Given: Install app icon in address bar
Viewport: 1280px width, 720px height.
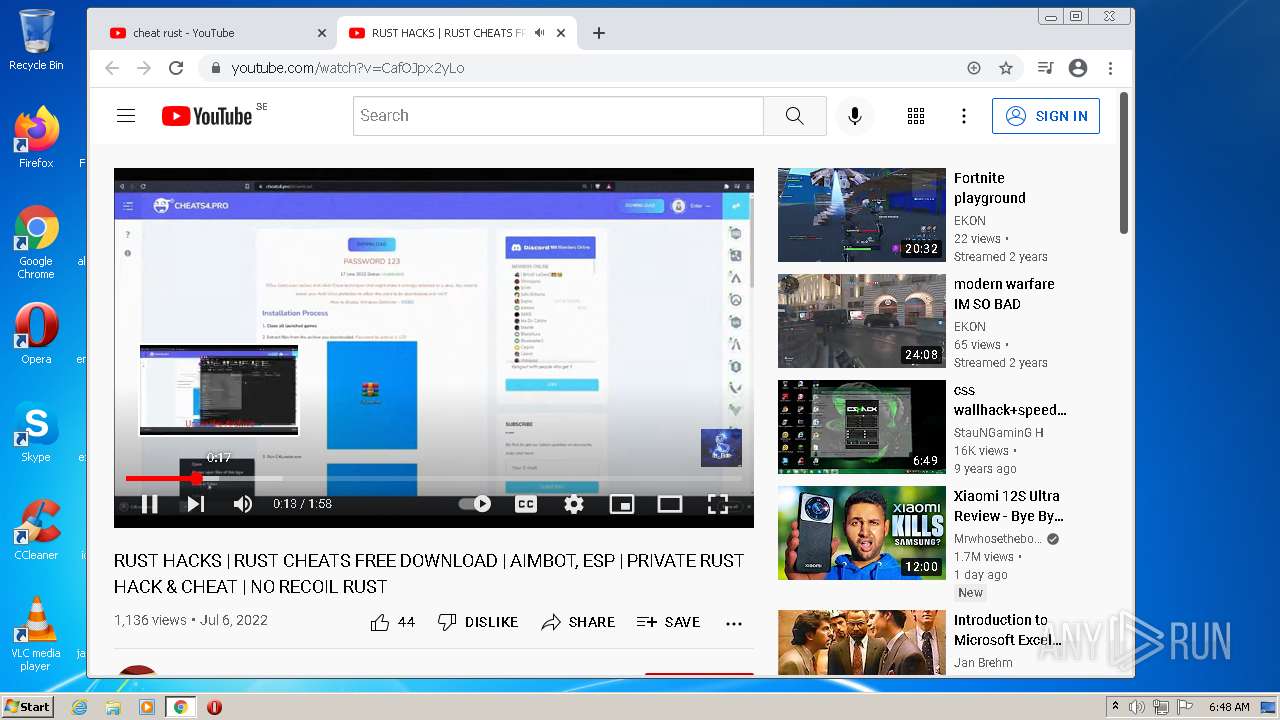Looking at the screenshot, I should pos(974,68).
